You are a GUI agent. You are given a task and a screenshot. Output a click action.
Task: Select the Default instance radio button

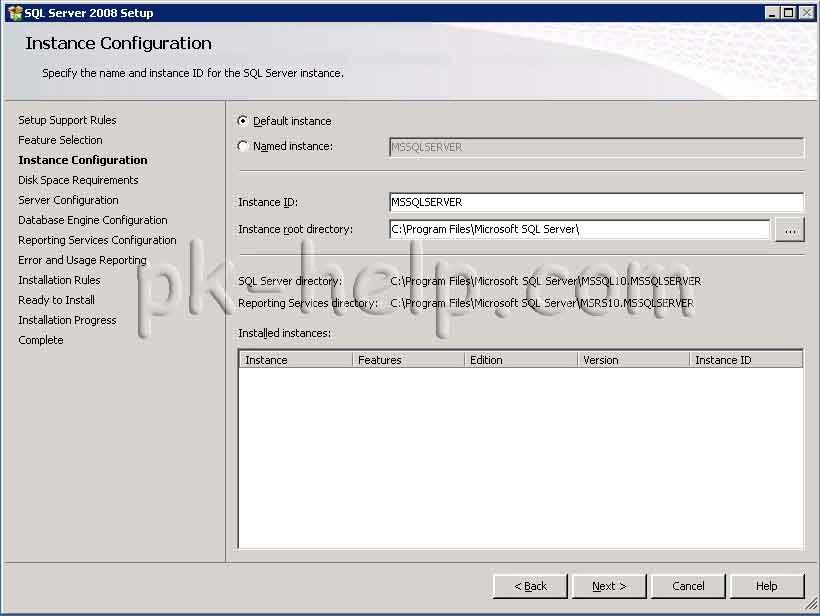coord(243,121)
